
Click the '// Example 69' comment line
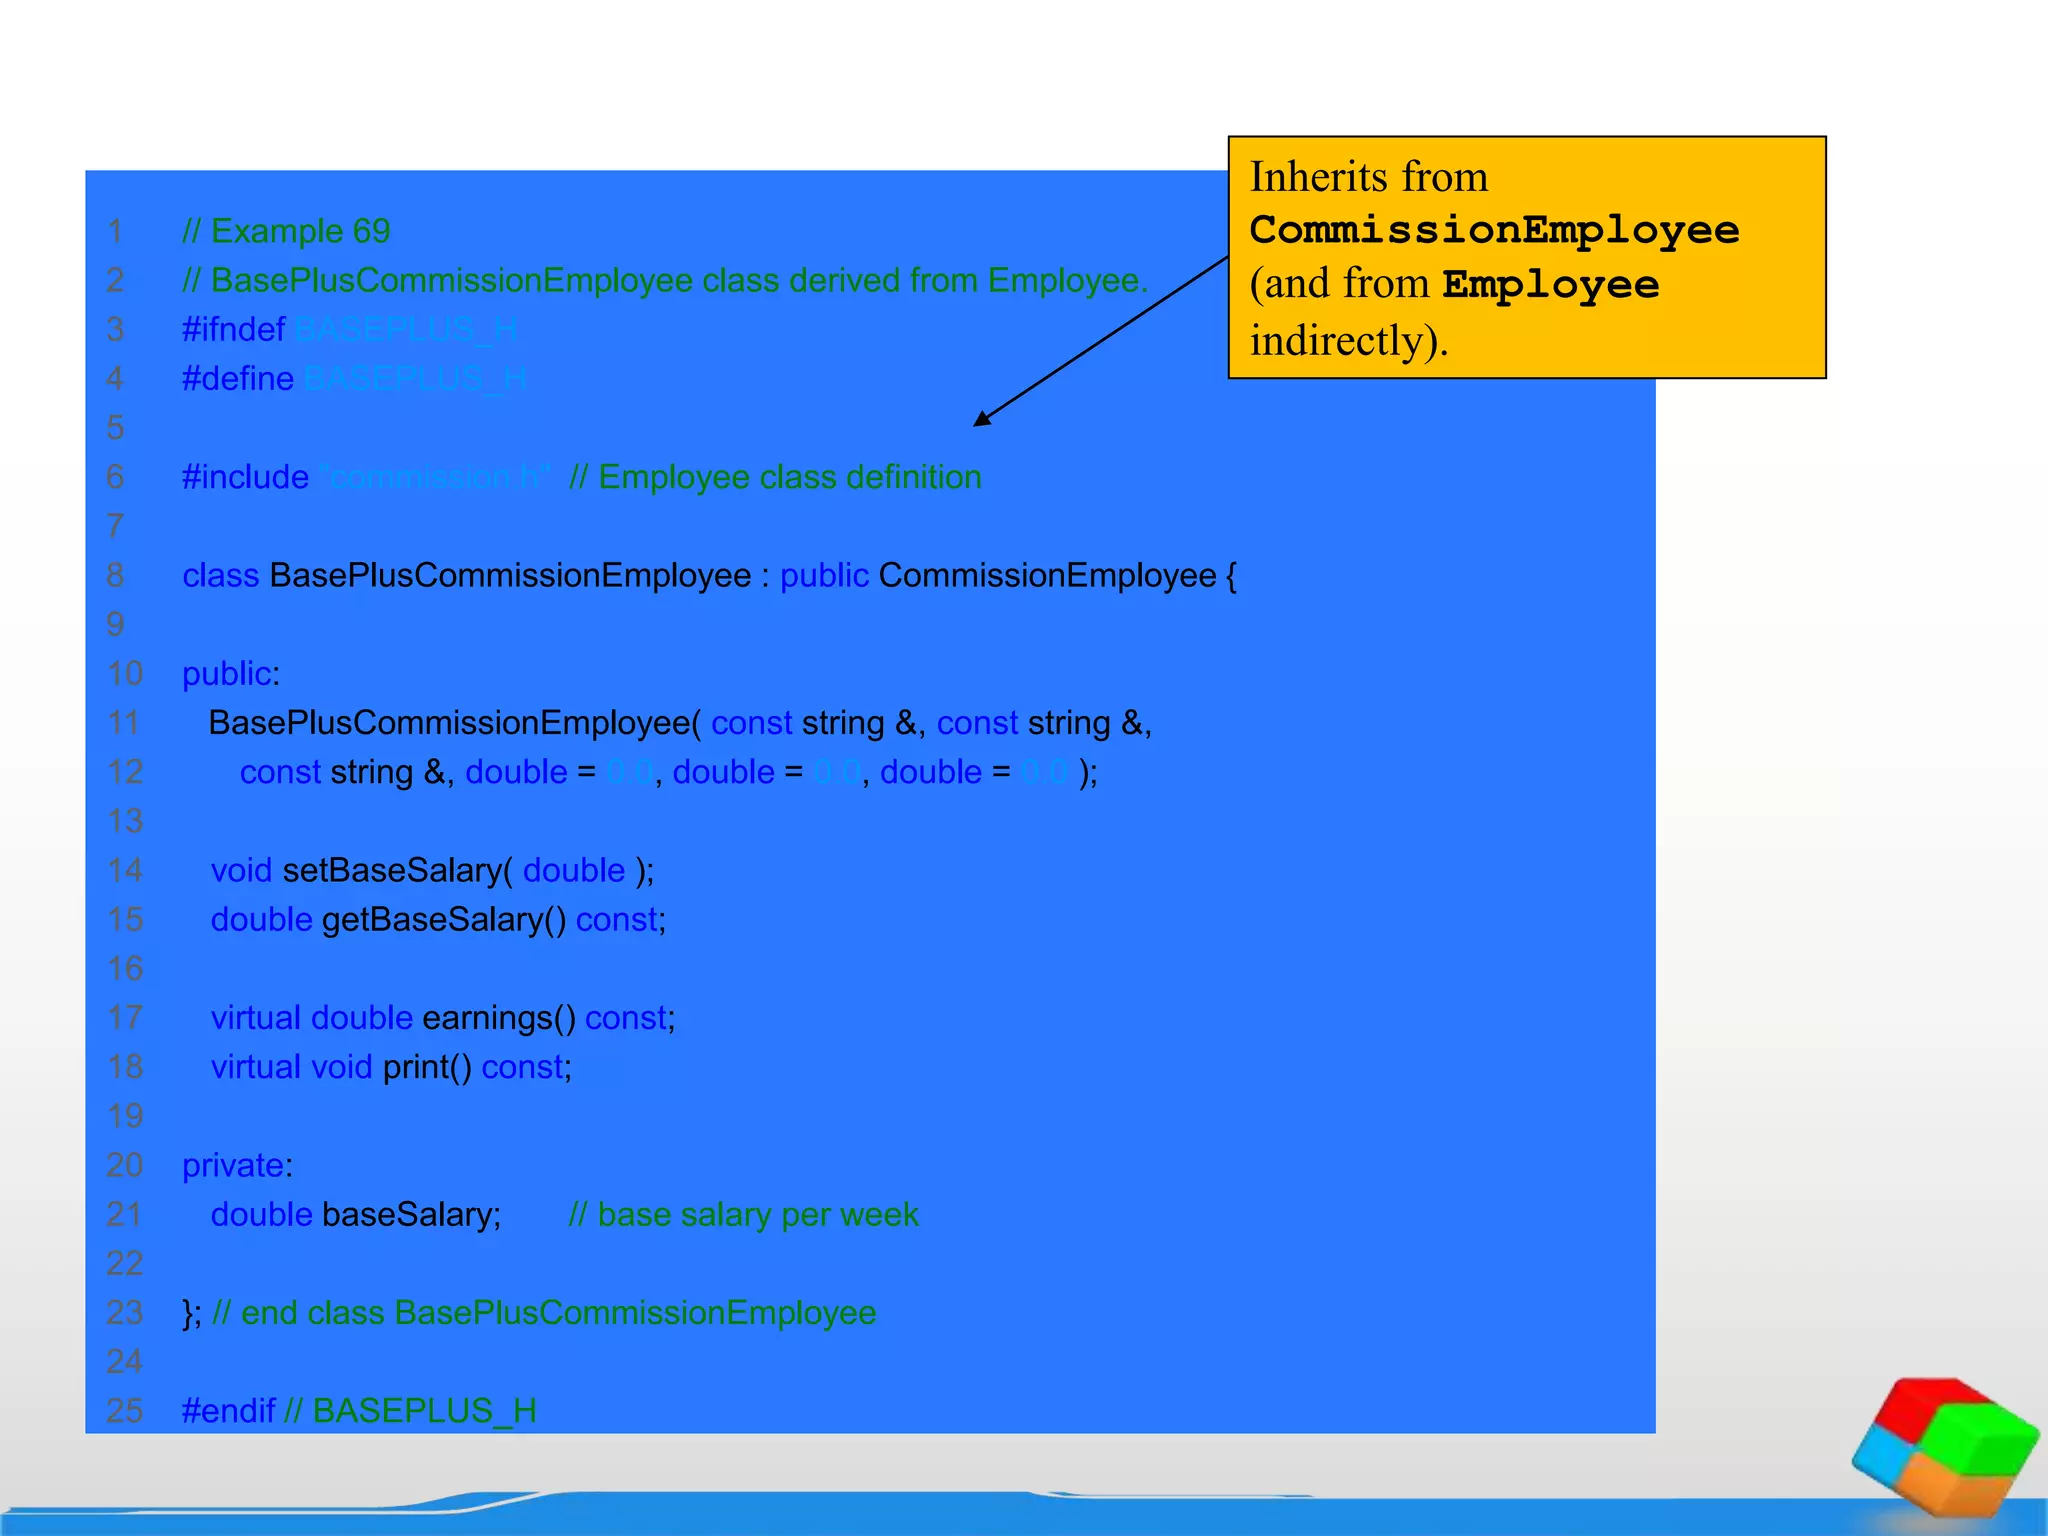click(x=286, y=231)
